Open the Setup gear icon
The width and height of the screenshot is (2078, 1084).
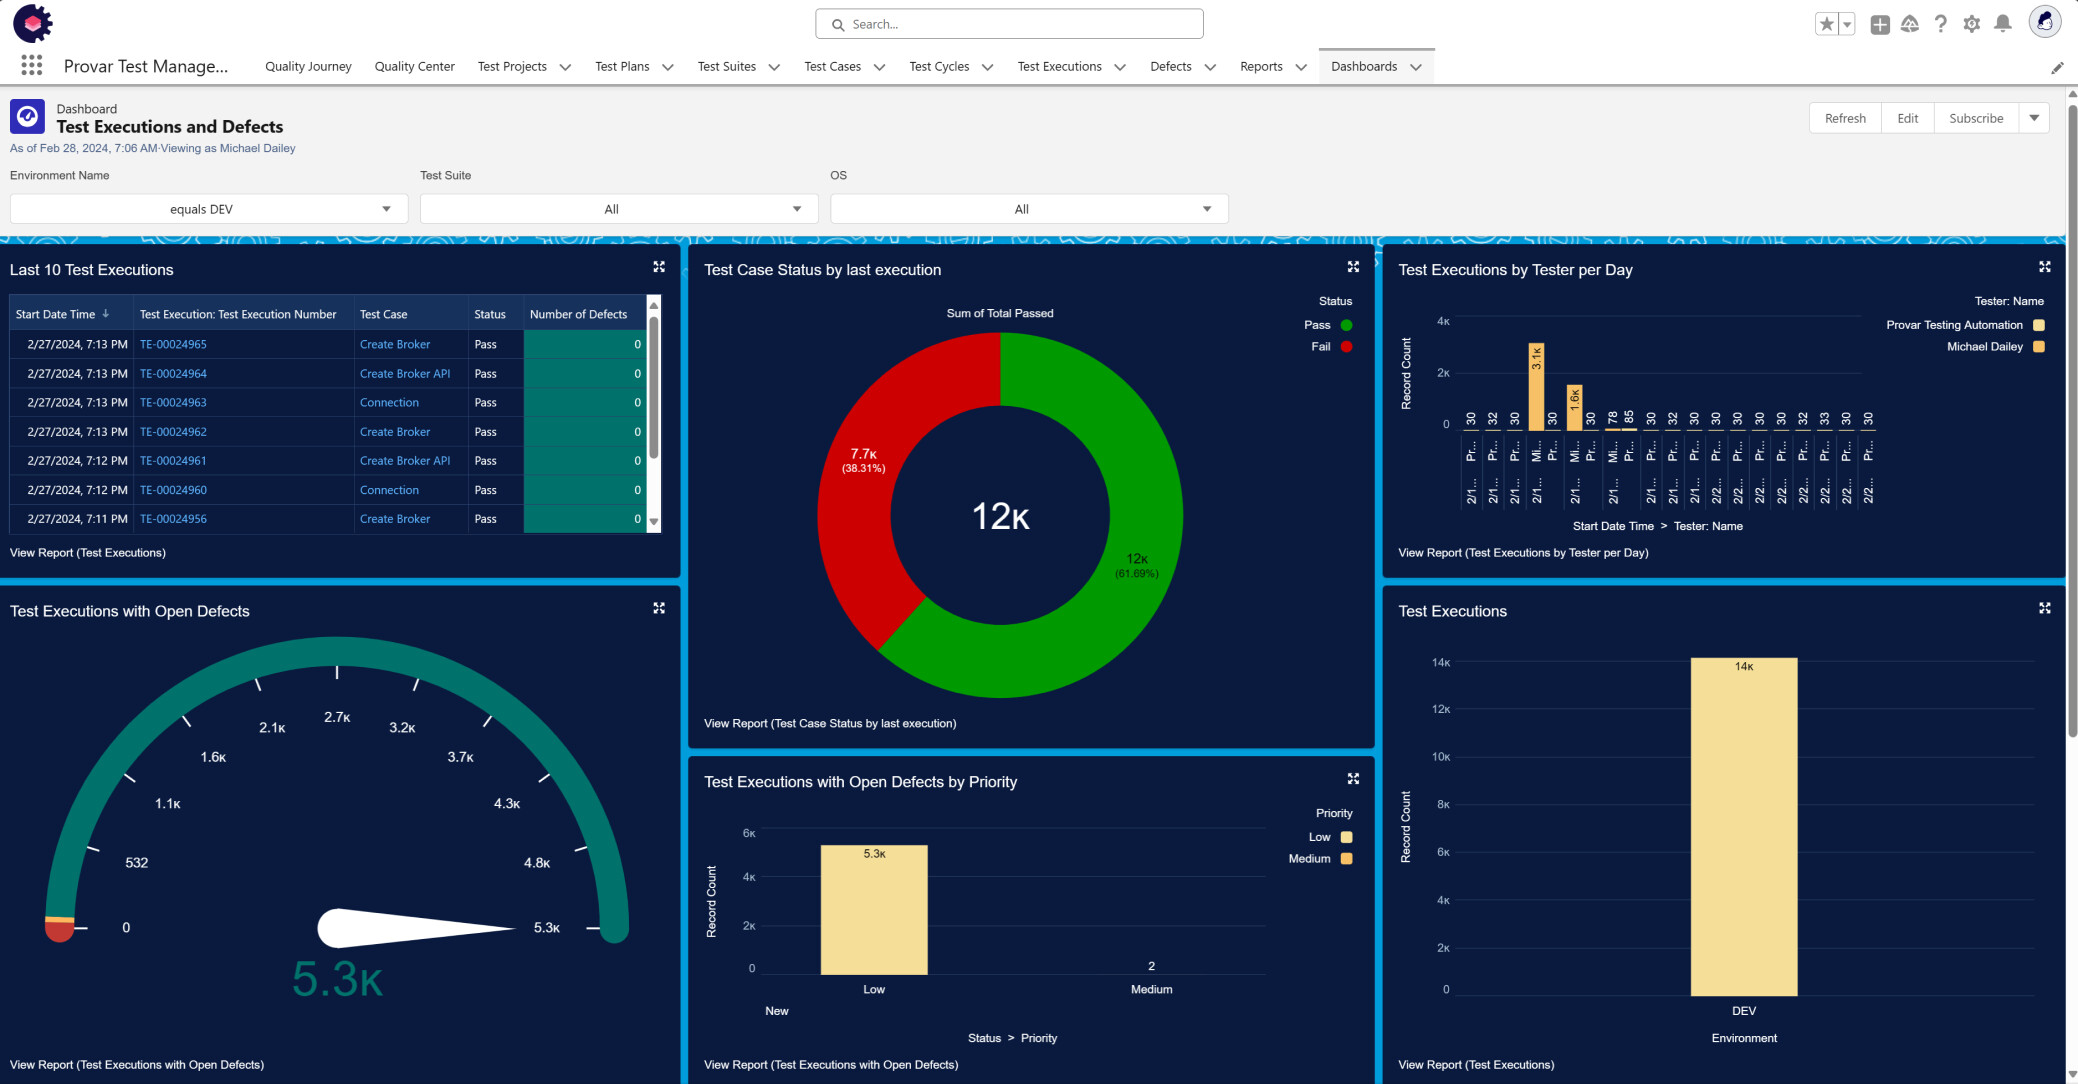click(x=1971, y=24)
